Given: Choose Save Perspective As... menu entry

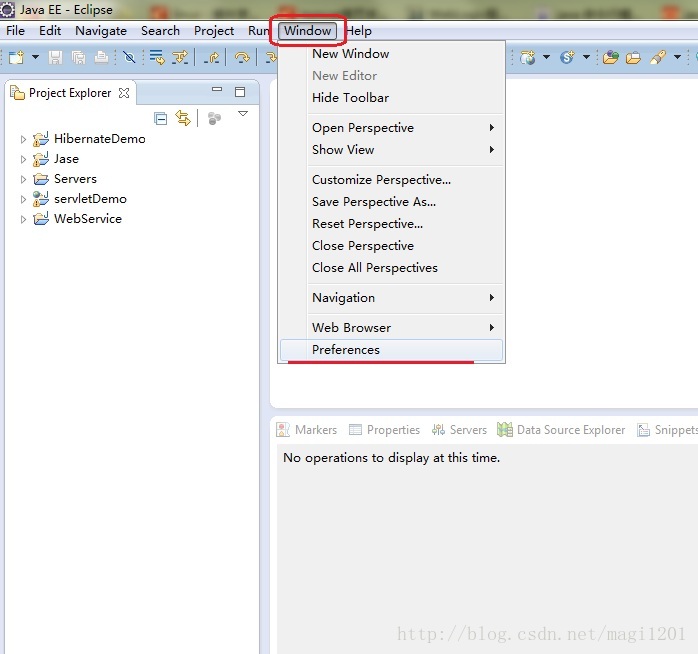Looking at the screenshot, I should click(391, 202).
